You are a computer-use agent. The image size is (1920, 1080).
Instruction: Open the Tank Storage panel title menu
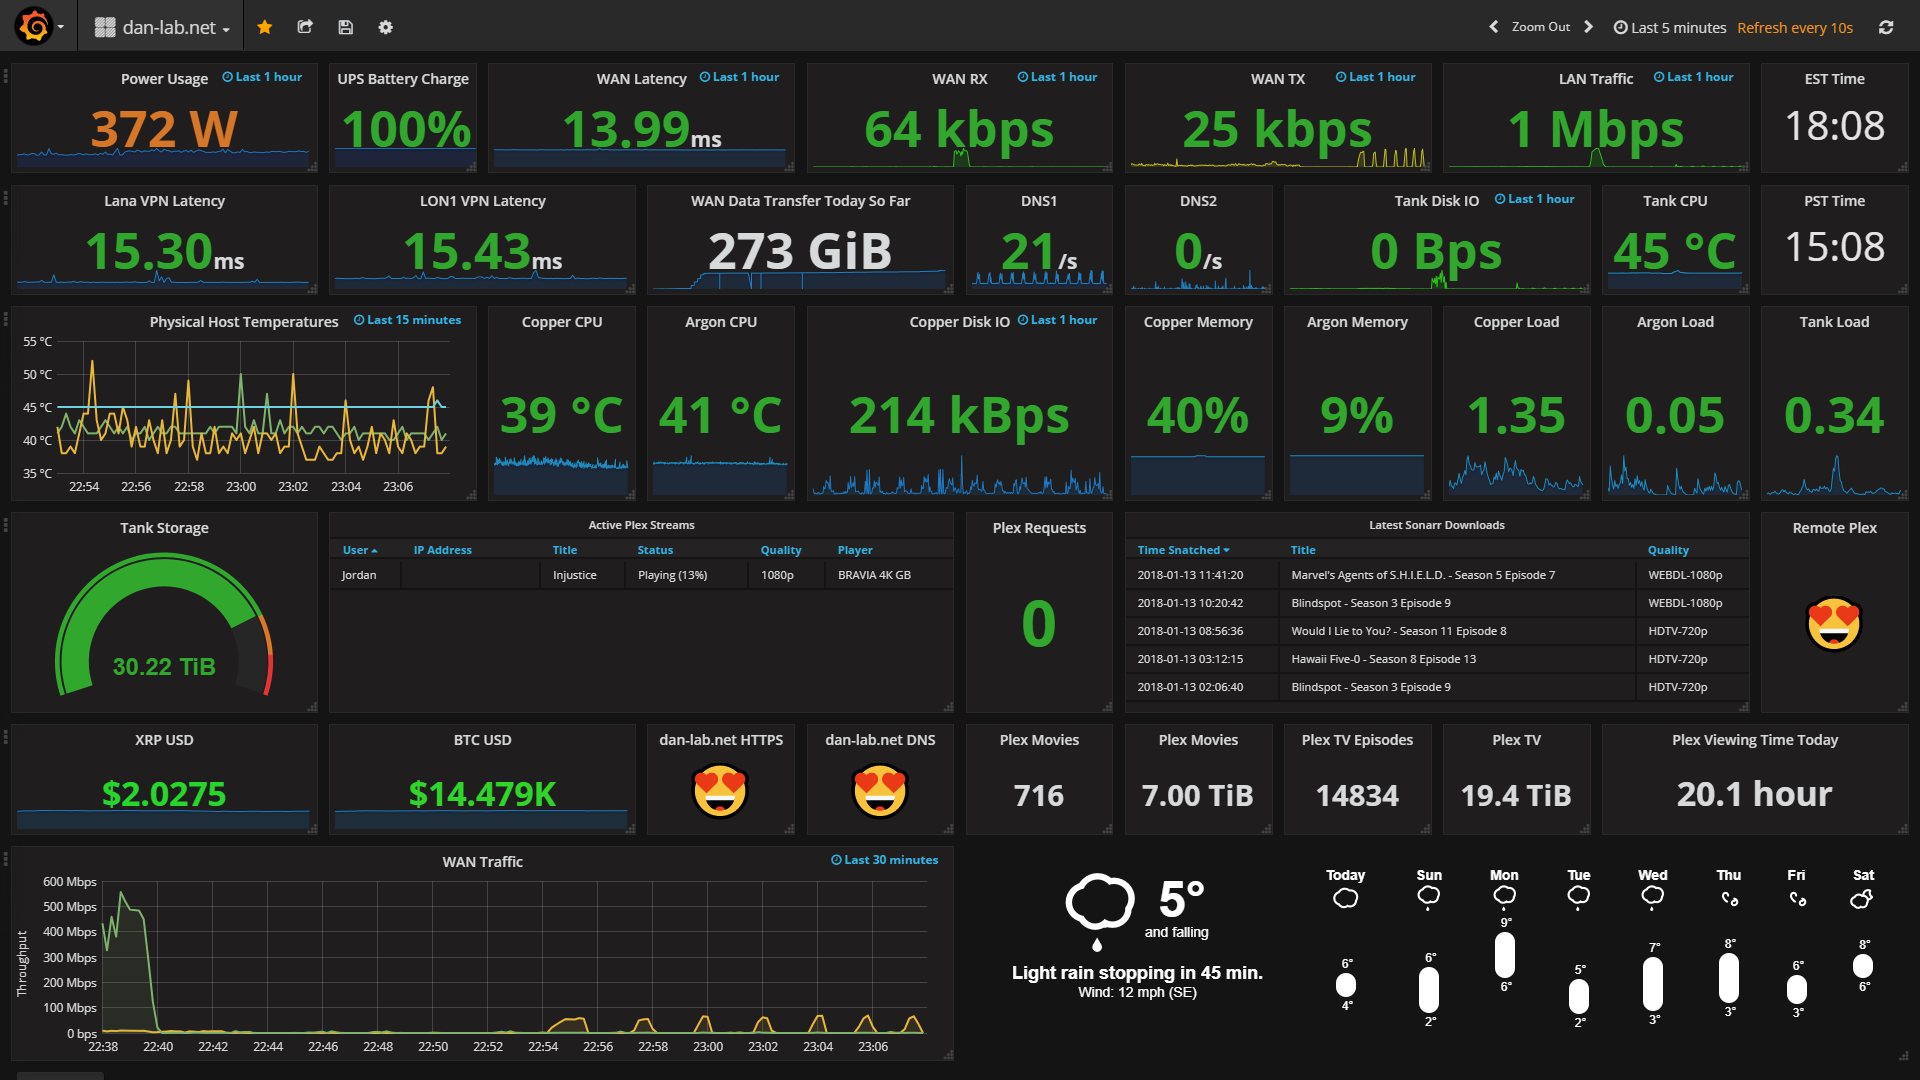pyautogui.click(x=164, y=528)
